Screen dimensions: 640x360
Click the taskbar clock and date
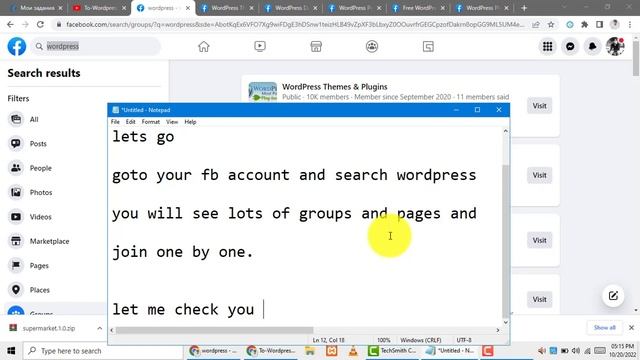coord(622,351)
